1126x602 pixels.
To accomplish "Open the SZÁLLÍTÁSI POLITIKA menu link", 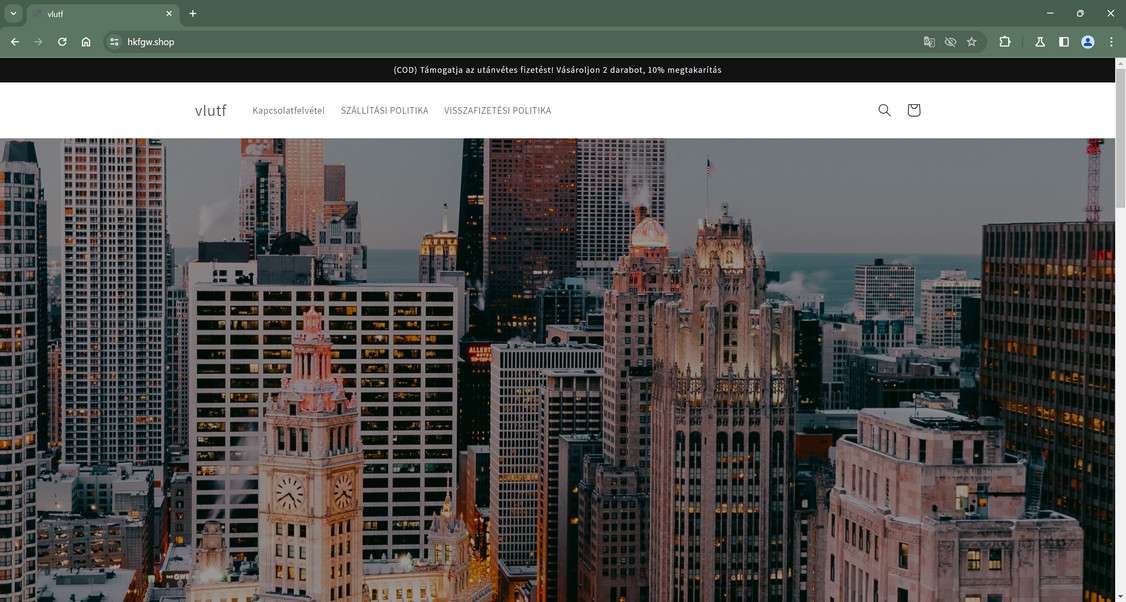I will pyautogui.click(x=384, y=110).
